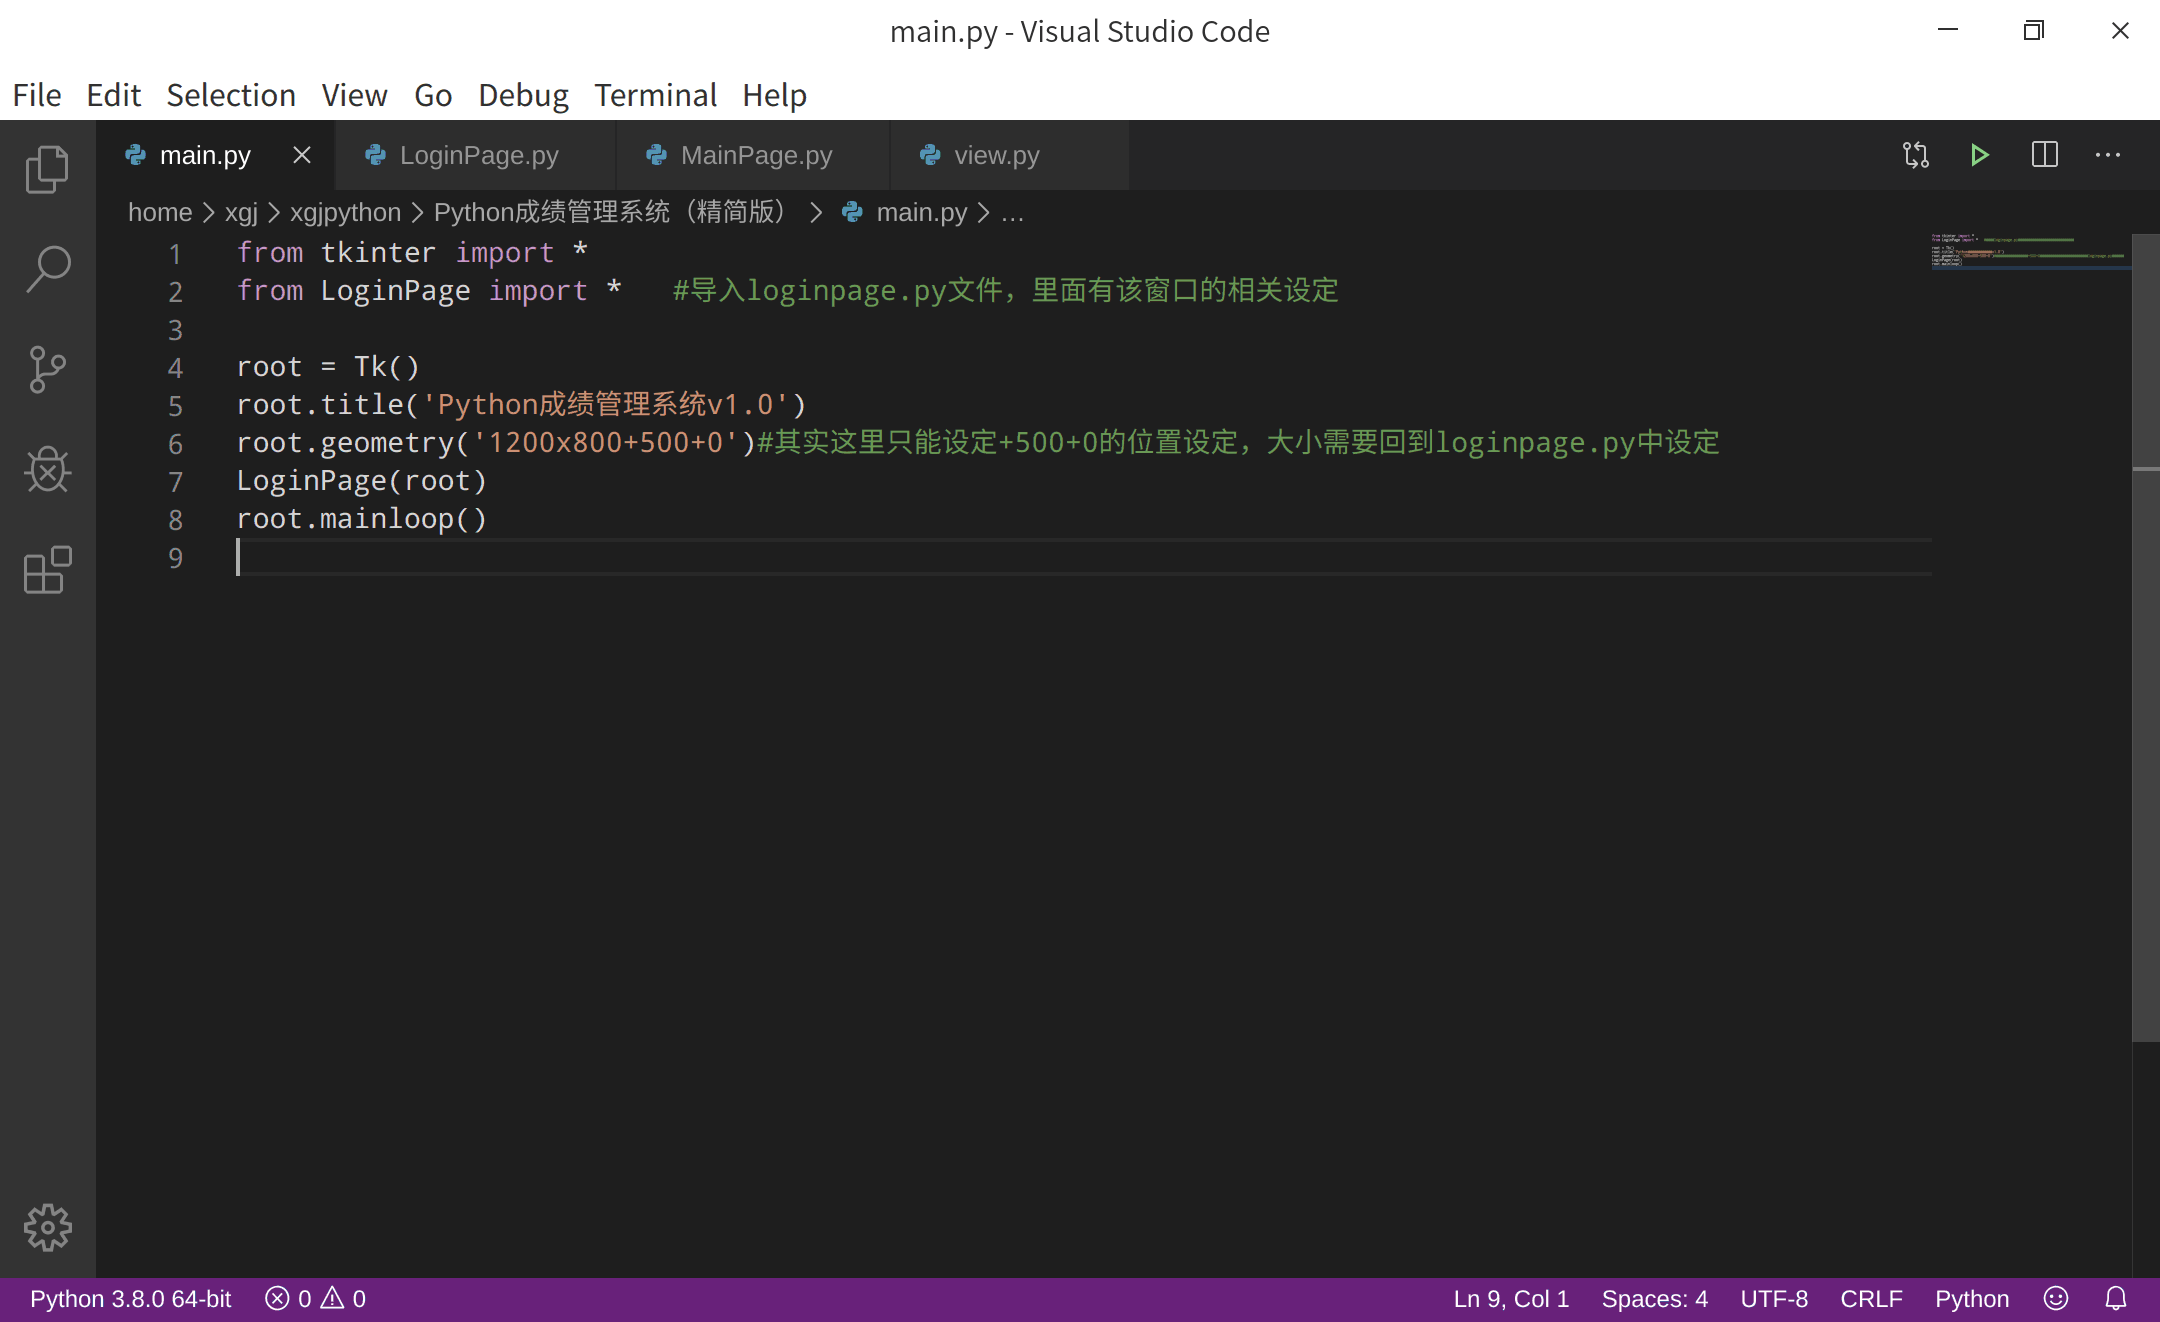Open the notifications bell
Viewport: 2160px width, 1322px height.
click(x=2117, y=1298)
